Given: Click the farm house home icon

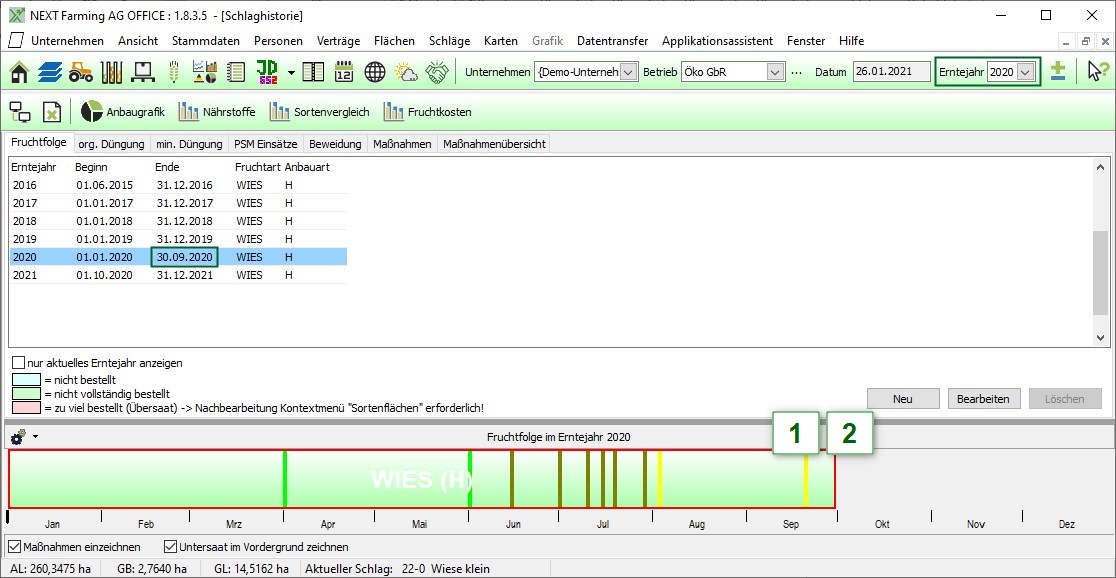Looking at the screenshot, I should coord(19,72).
